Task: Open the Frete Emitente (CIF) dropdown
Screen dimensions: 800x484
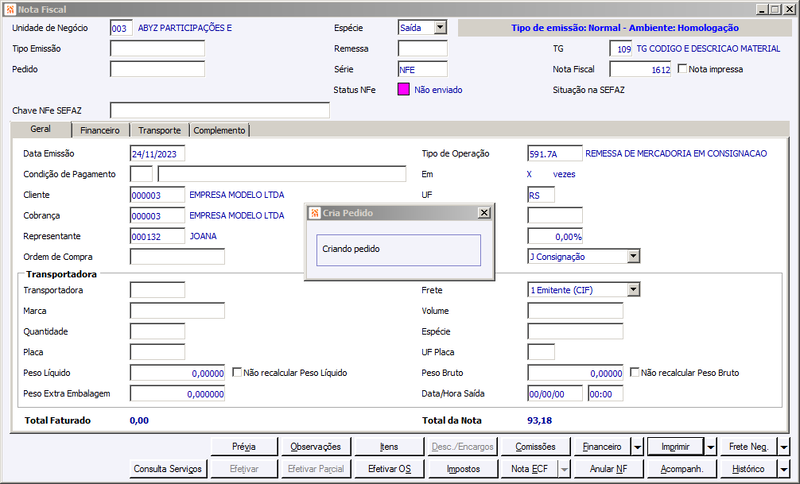Action: coord(633,290)
